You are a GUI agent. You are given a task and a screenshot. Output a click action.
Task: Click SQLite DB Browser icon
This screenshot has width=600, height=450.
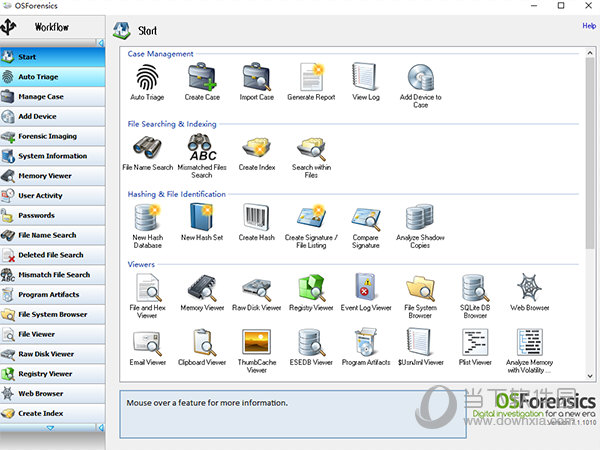[475, 288]
